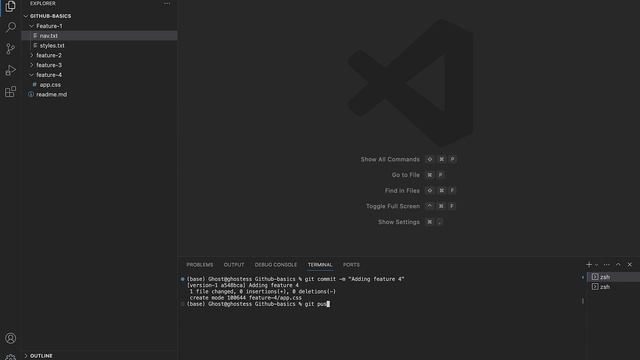
Task: Open the Source Control view icon
Action: click(10, 49)
